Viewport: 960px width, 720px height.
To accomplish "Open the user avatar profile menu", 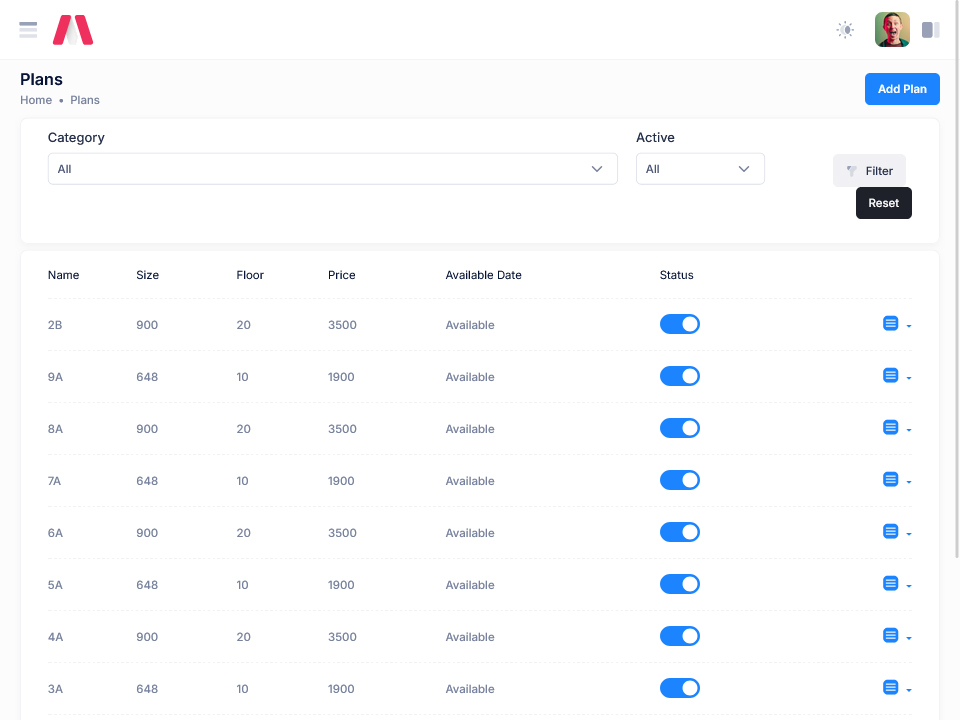I will click(x=892, y=30).
